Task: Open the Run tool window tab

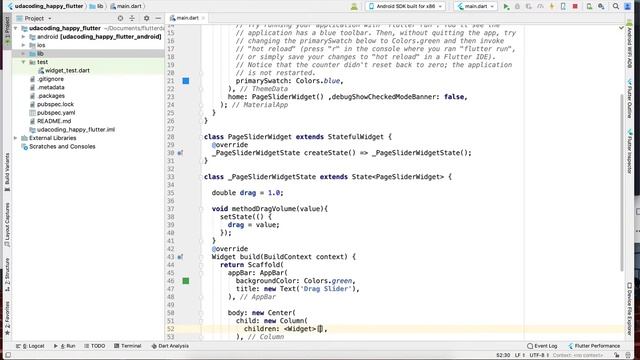Action: click(64, 346)
